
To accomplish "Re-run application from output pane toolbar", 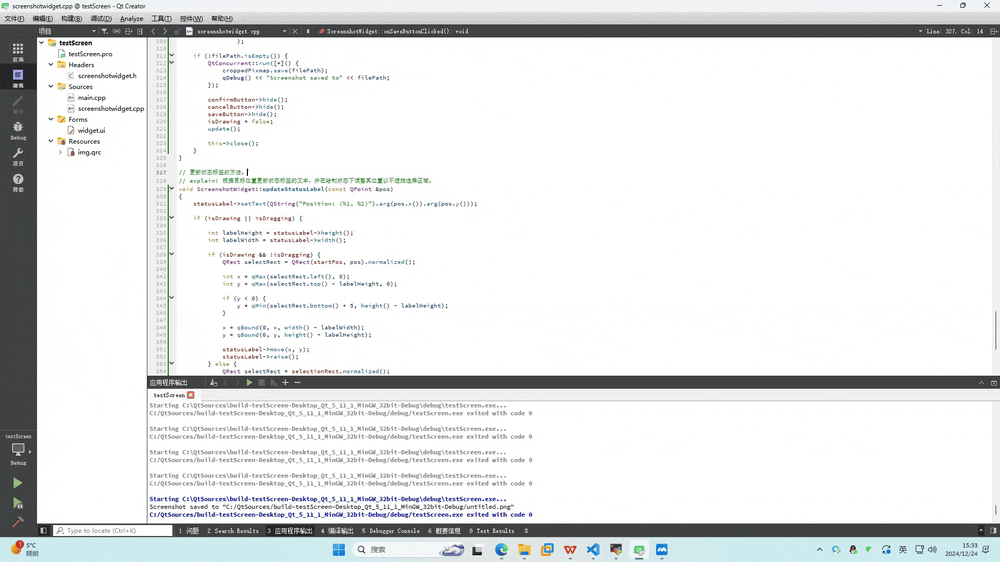I will [x=249, y=383].
